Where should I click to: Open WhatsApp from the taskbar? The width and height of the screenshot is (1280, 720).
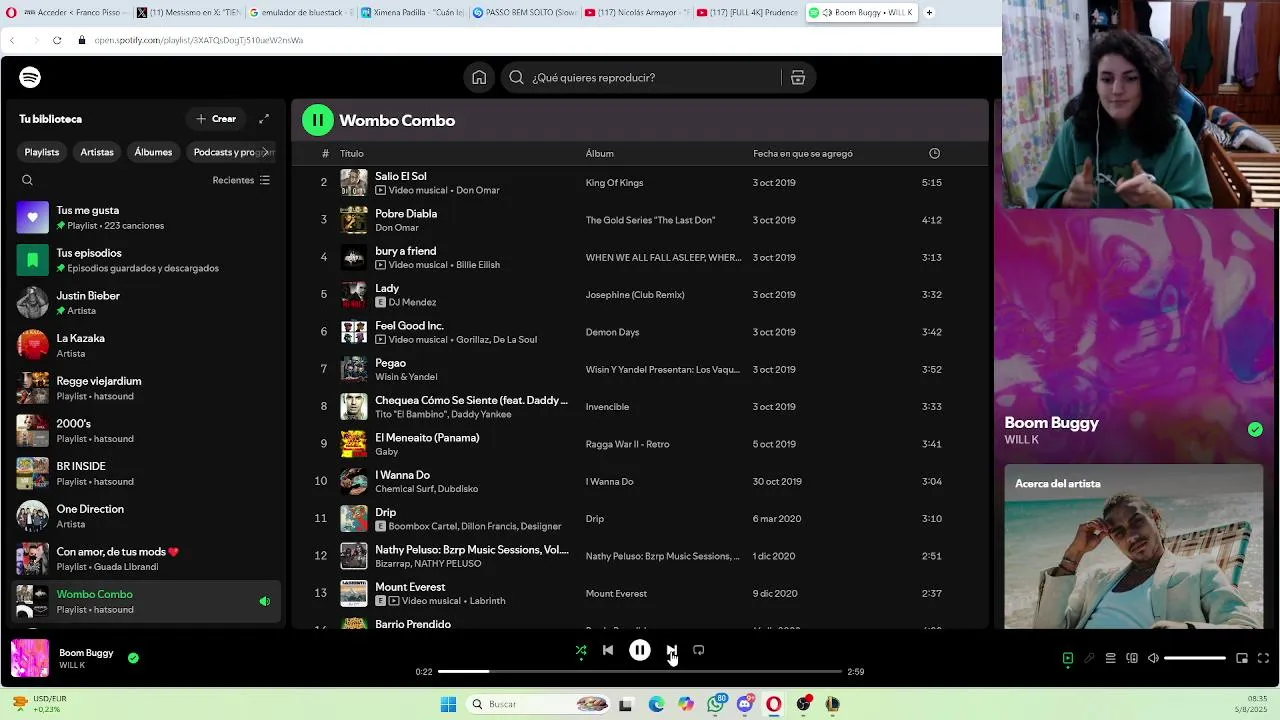[x=715, y=704]
